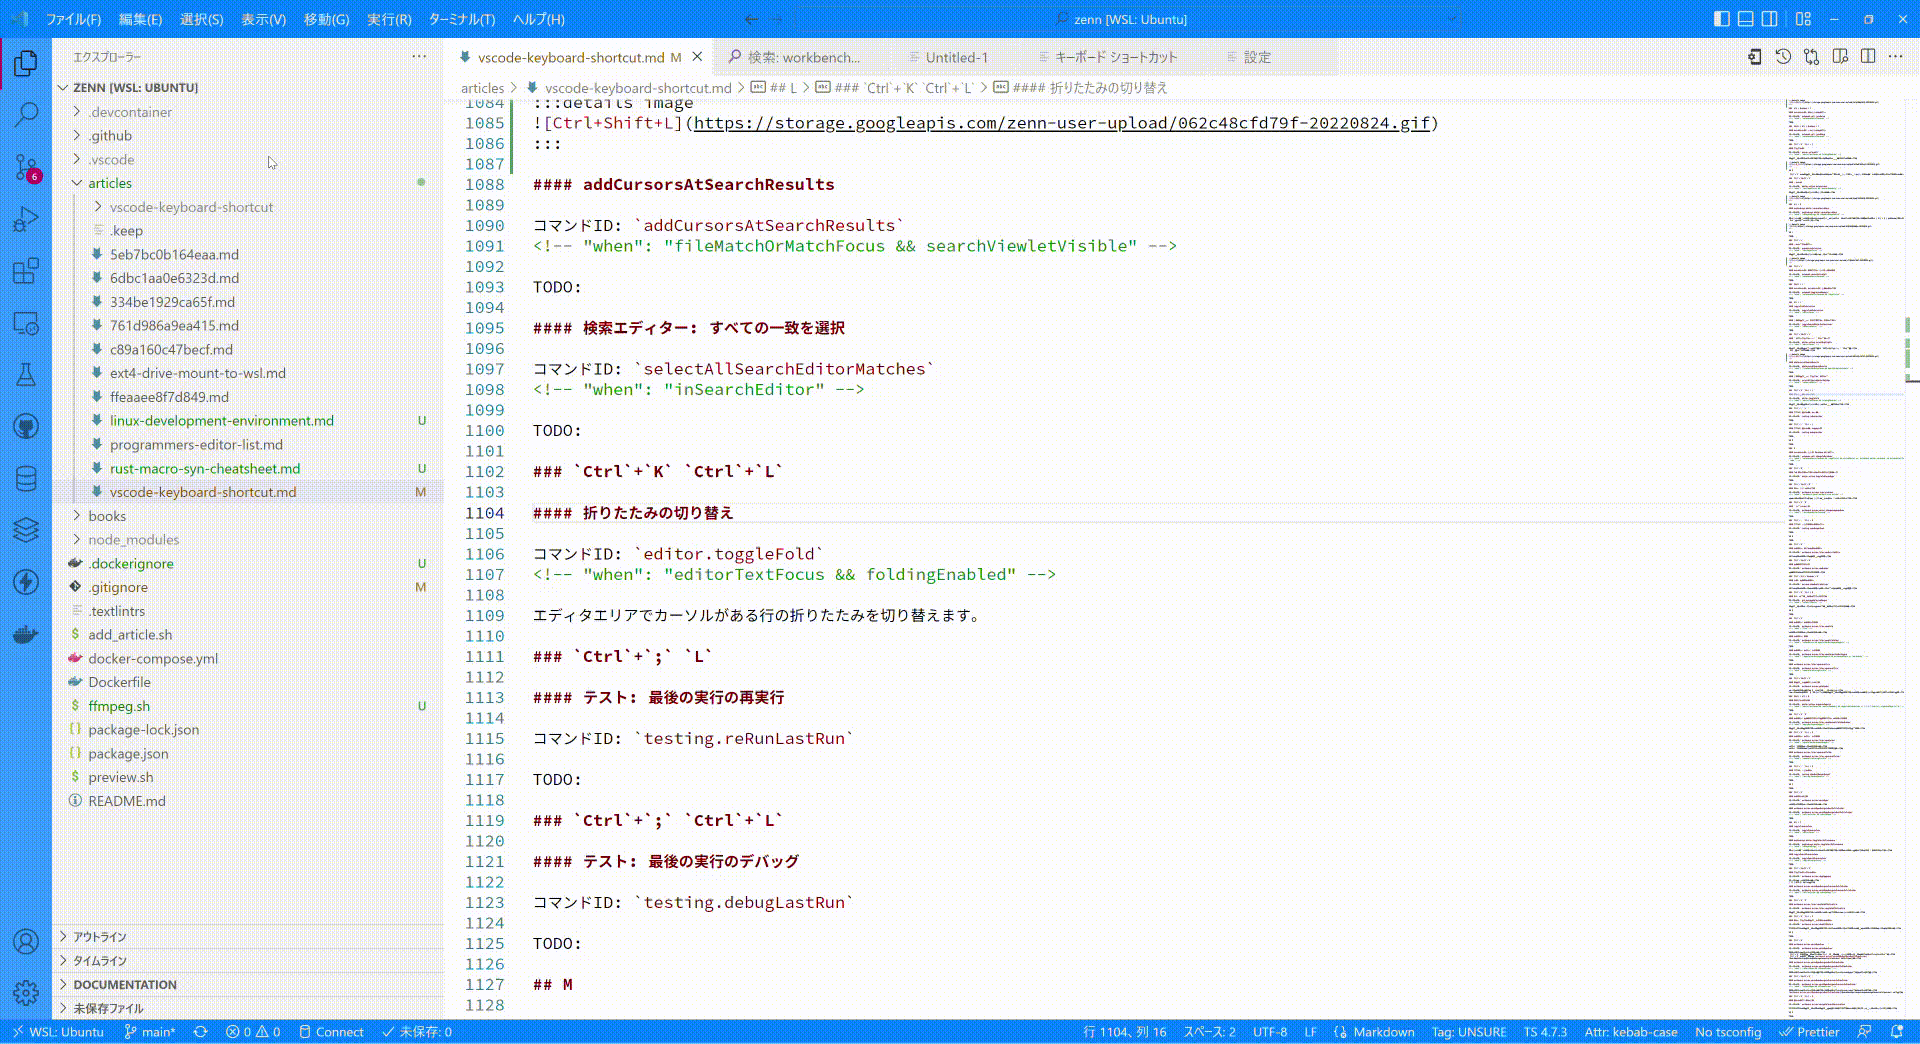
Task: Open the Search view in activity bar
Action: point(26,115)
